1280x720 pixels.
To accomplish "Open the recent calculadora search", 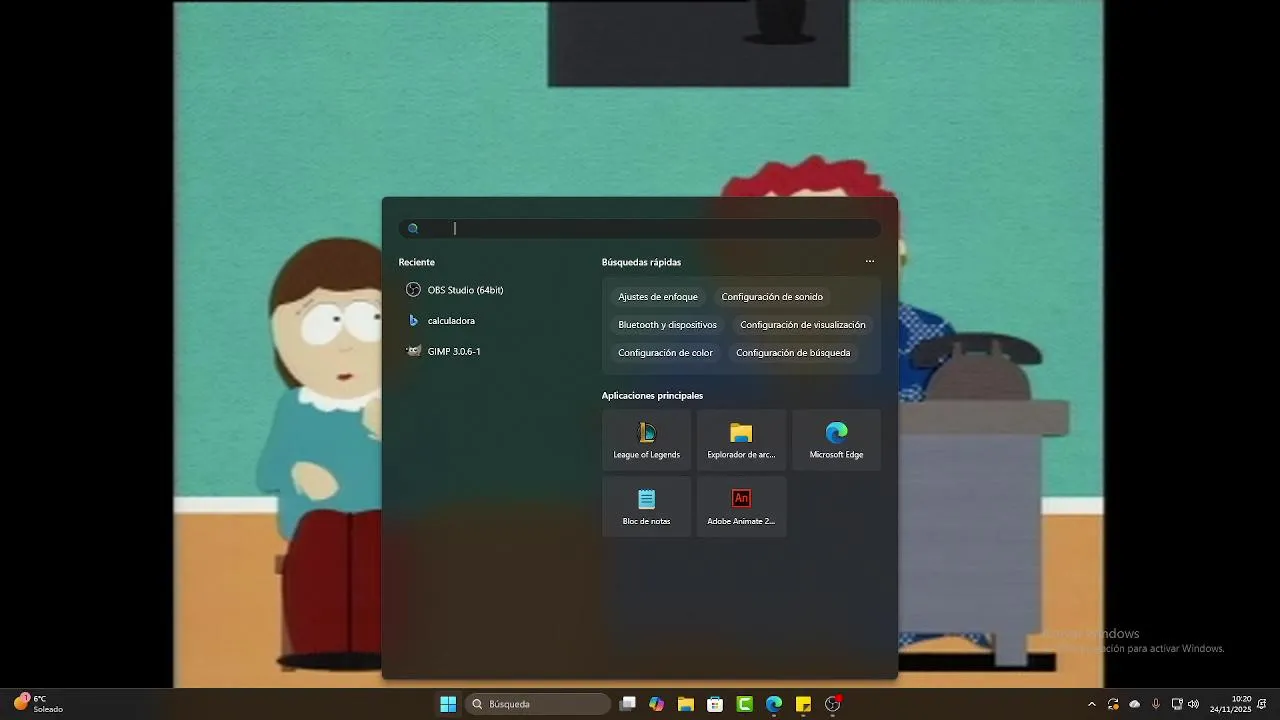I will pos(441,321).
